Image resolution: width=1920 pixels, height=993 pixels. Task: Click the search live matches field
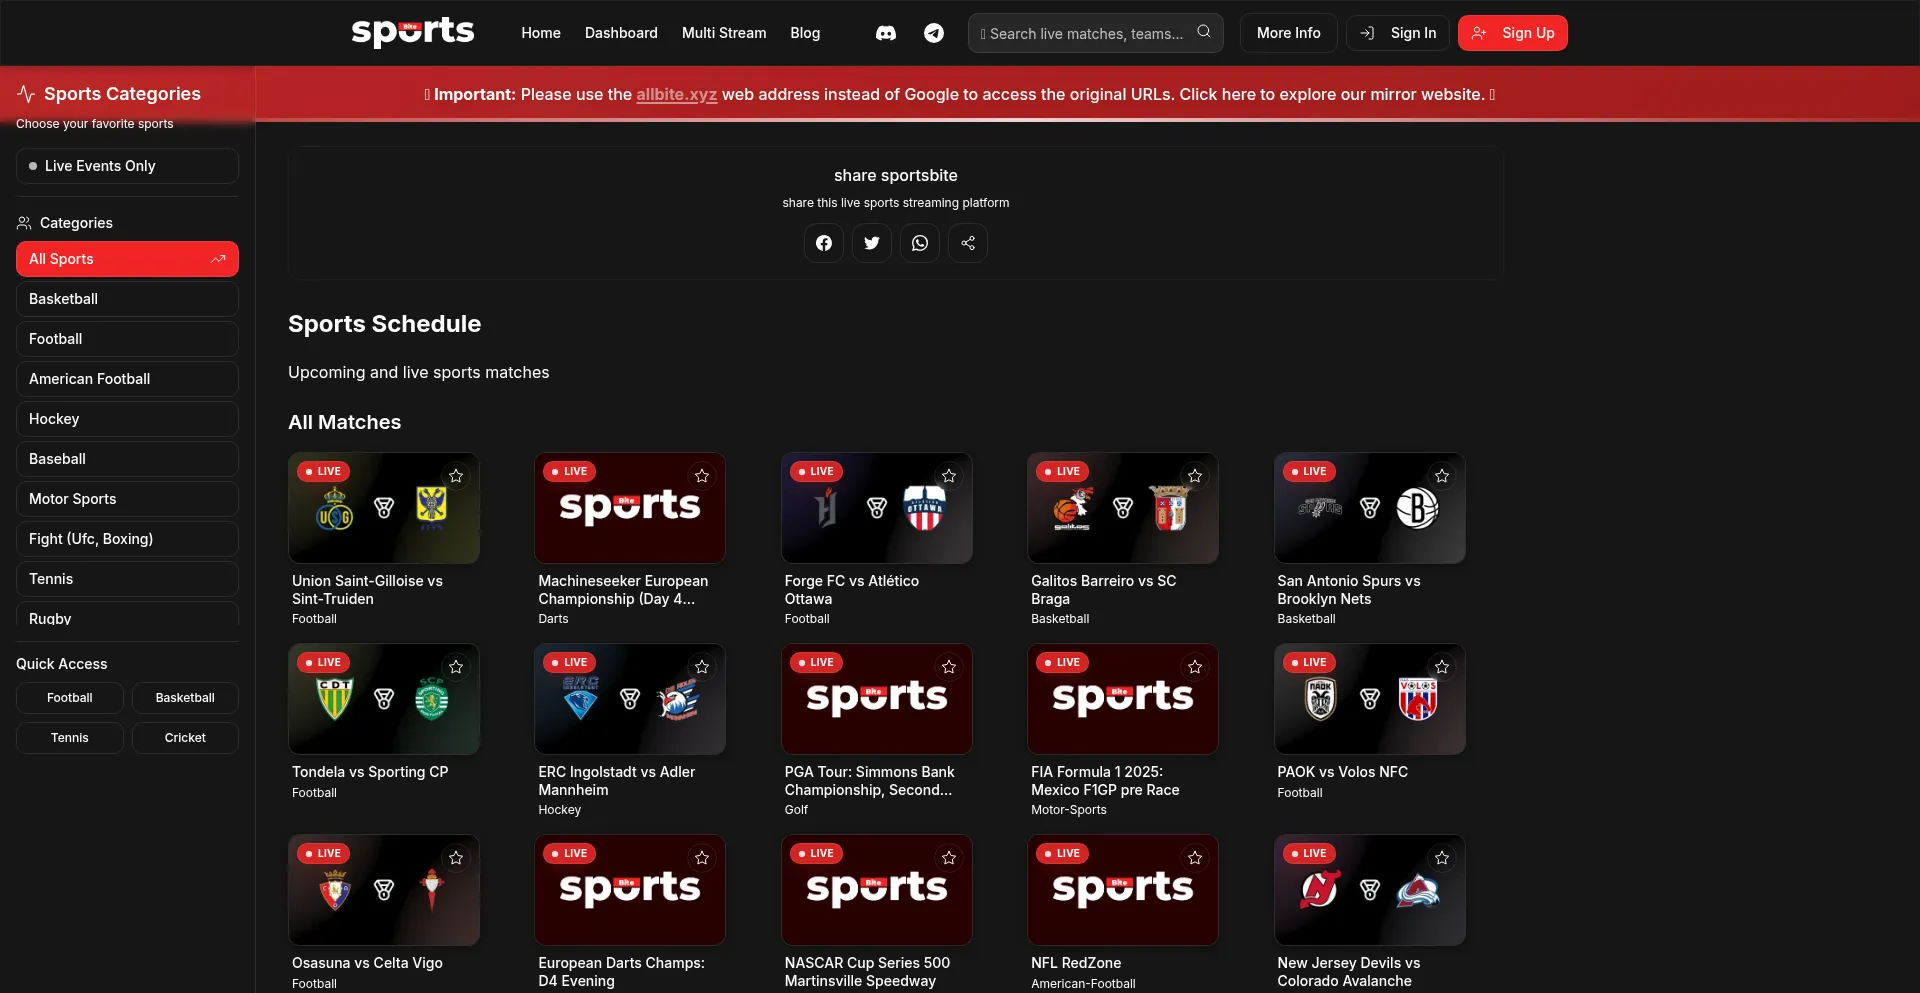click(1085, 34)
